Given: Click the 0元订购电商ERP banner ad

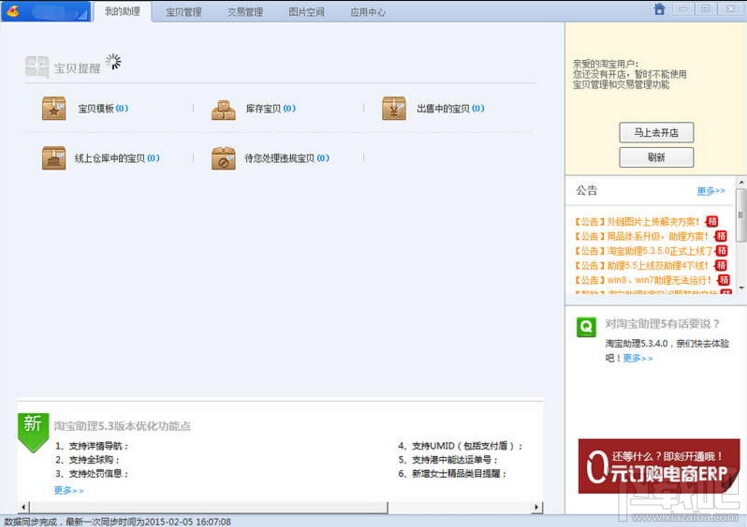Looking at the screenshot, I should (x=659, y=466).
